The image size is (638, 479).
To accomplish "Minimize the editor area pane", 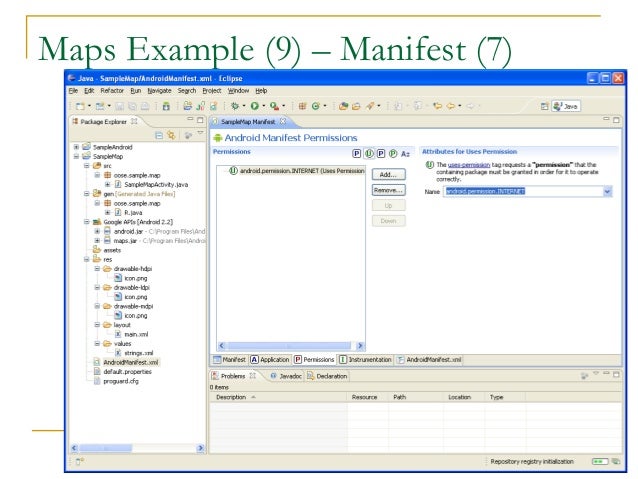I will (x=606, y=119).
